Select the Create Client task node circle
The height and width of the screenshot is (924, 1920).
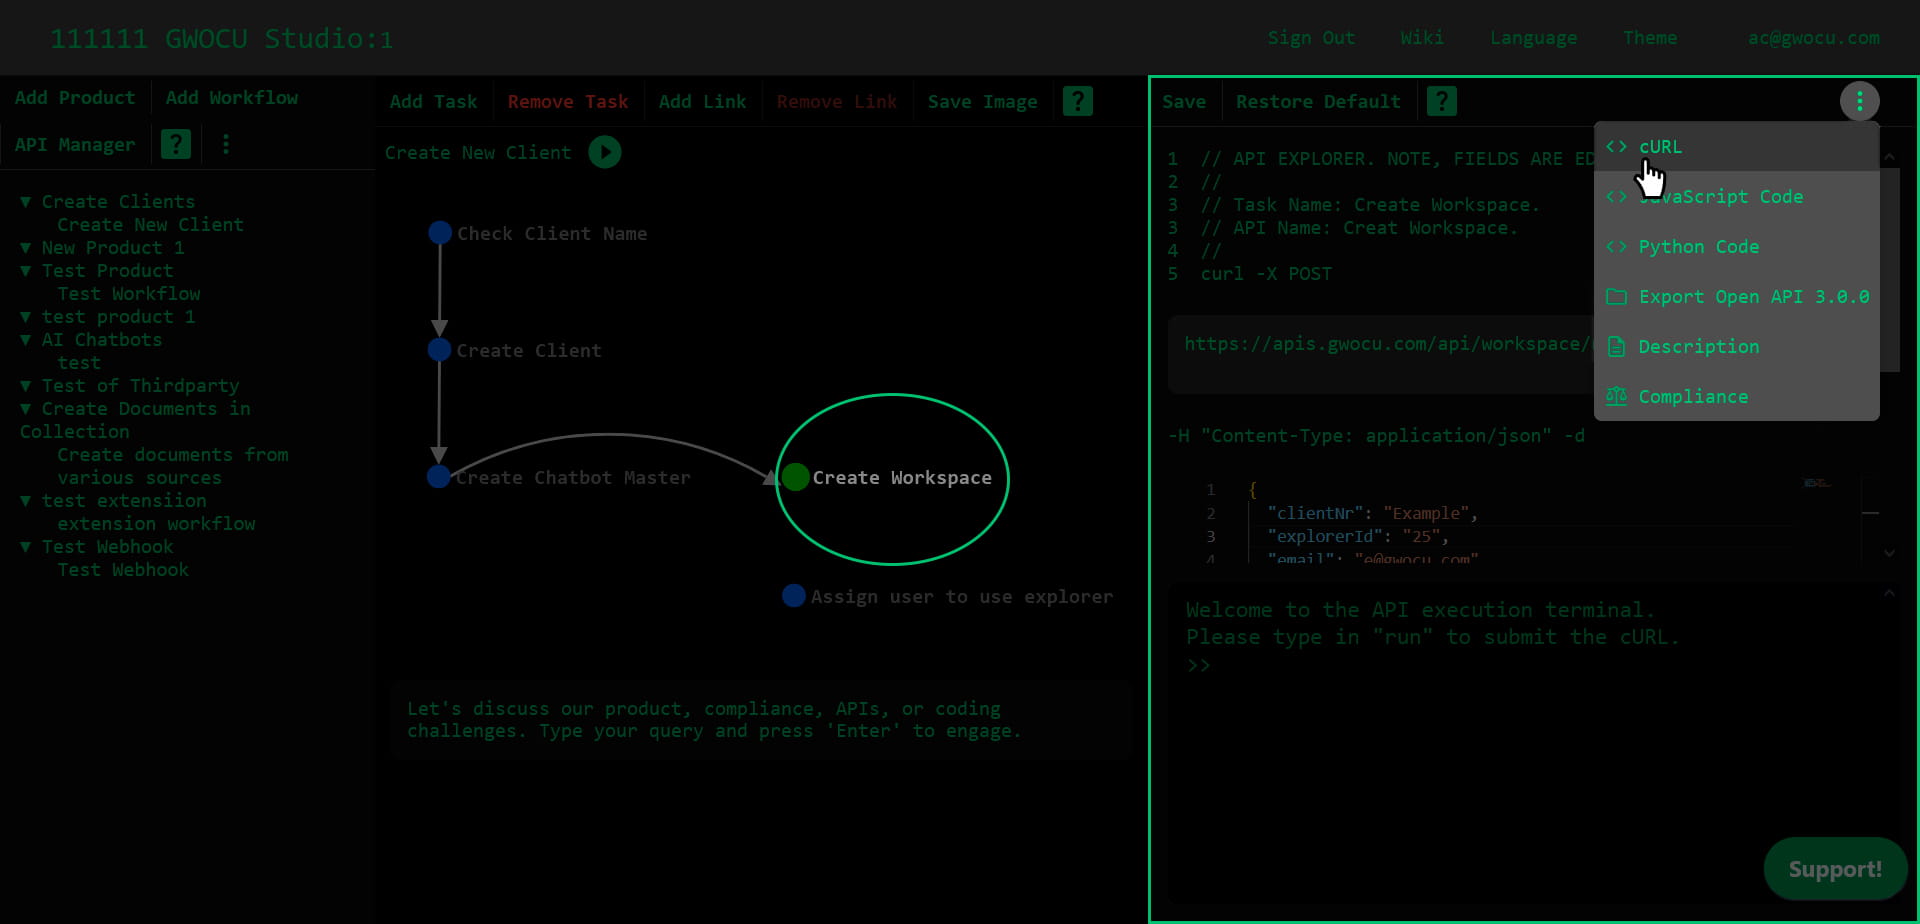[x=439, y=350]
